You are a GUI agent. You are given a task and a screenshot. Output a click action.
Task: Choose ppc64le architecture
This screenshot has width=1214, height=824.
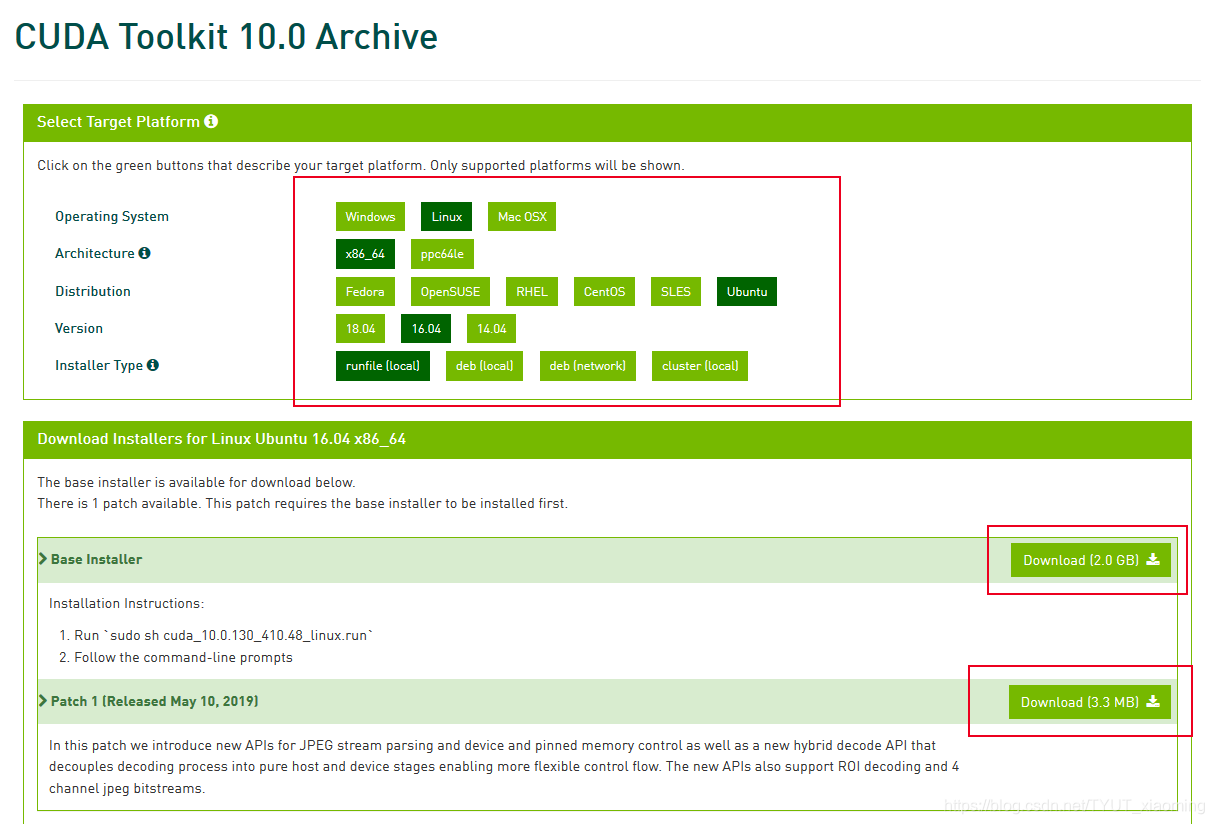tap(442, 254)
